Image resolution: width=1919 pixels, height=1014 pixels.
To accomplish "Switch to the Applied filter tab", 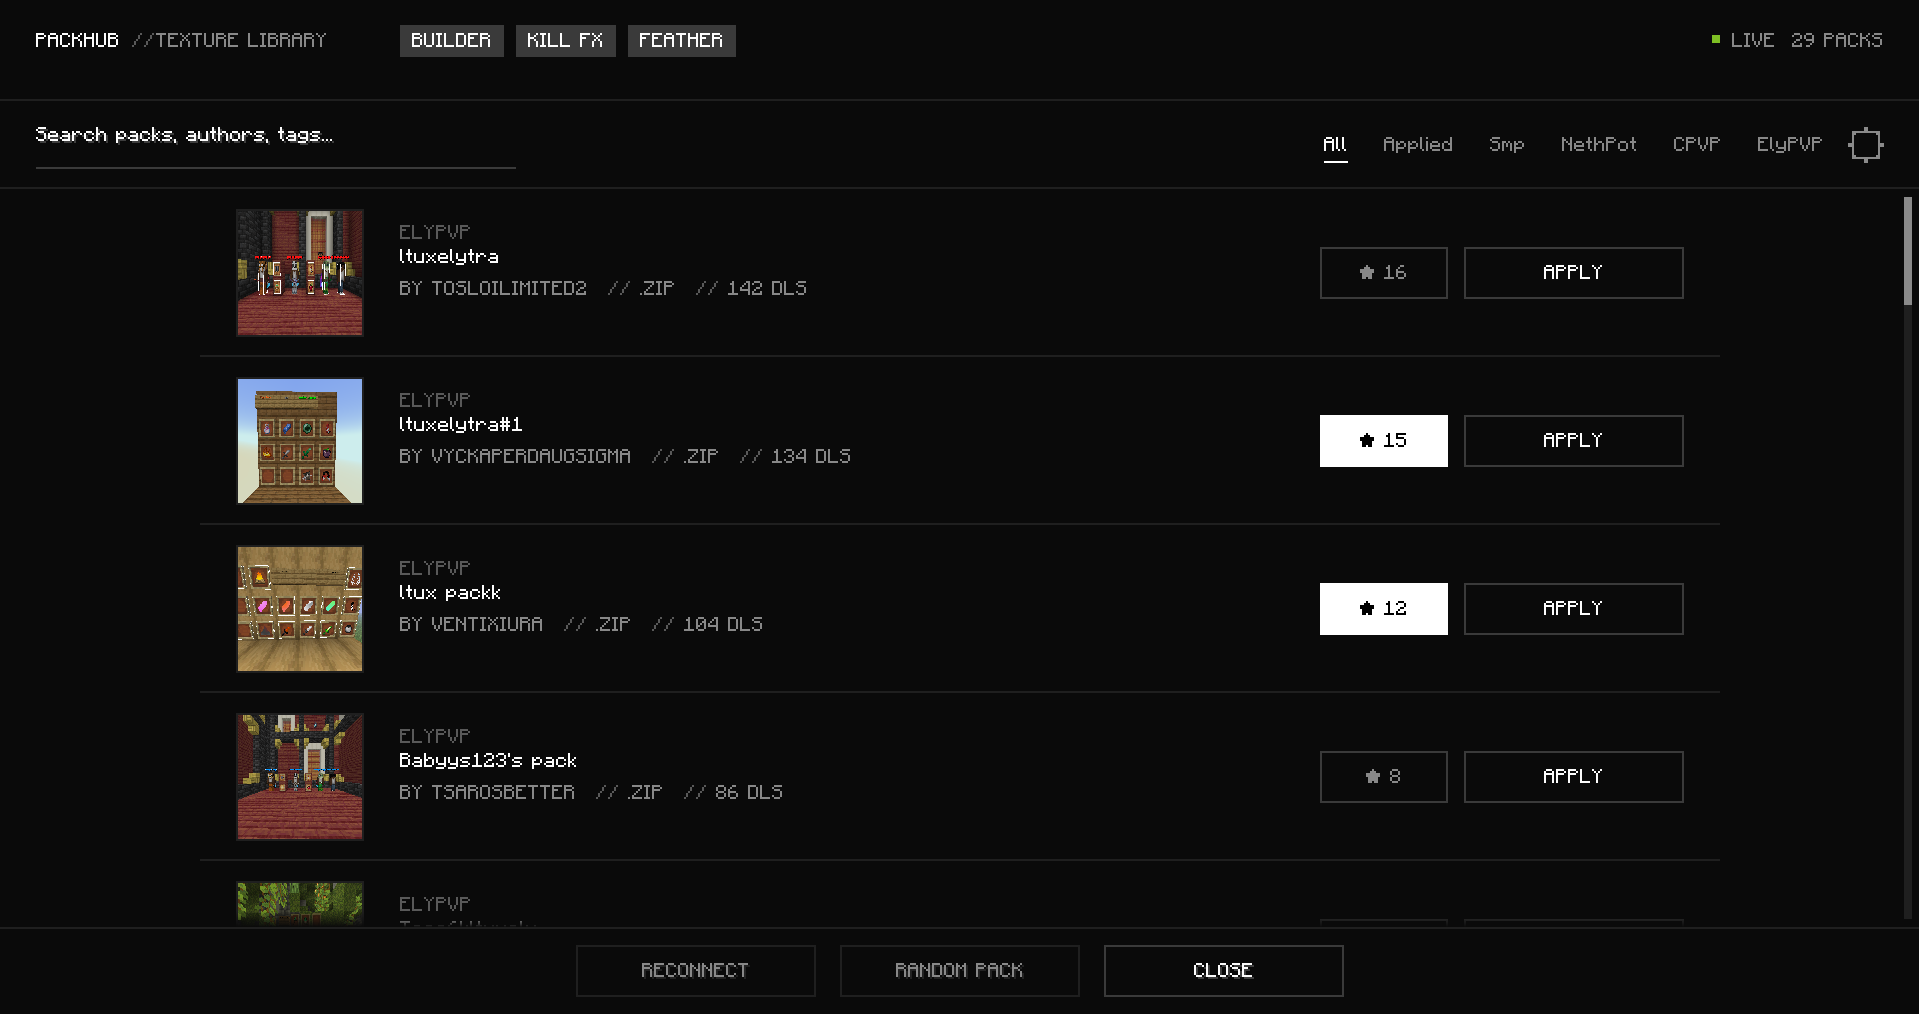I will 1417,145.
